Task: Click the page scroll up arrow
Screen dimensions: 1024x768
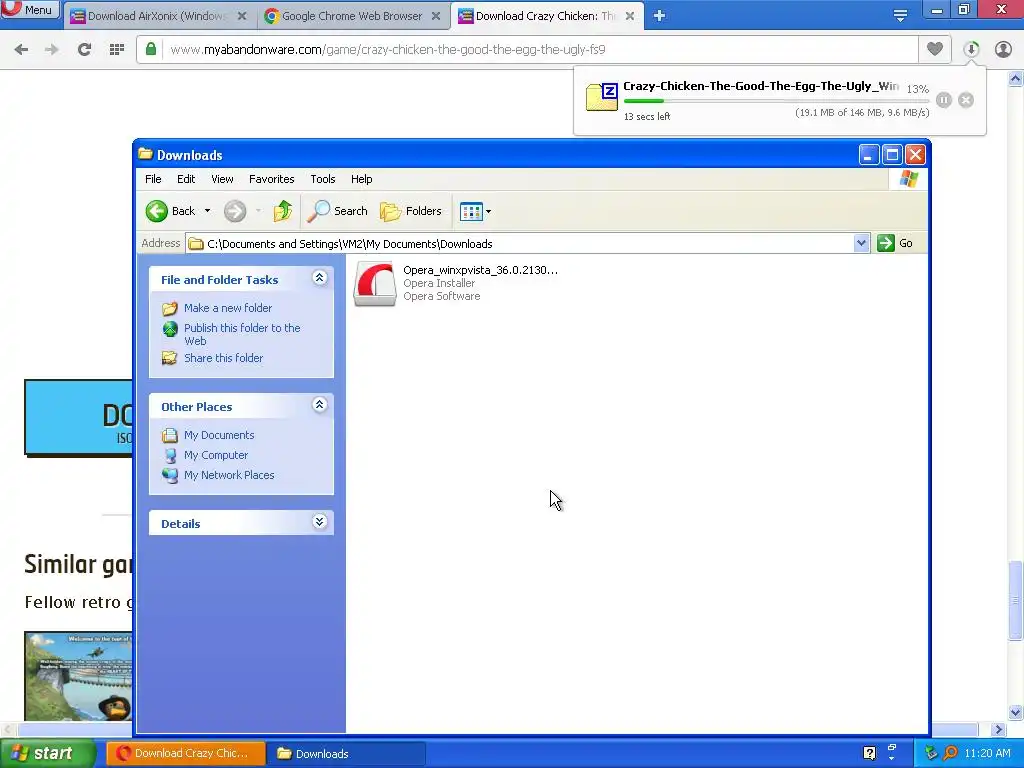Action: pos(1015,79)
